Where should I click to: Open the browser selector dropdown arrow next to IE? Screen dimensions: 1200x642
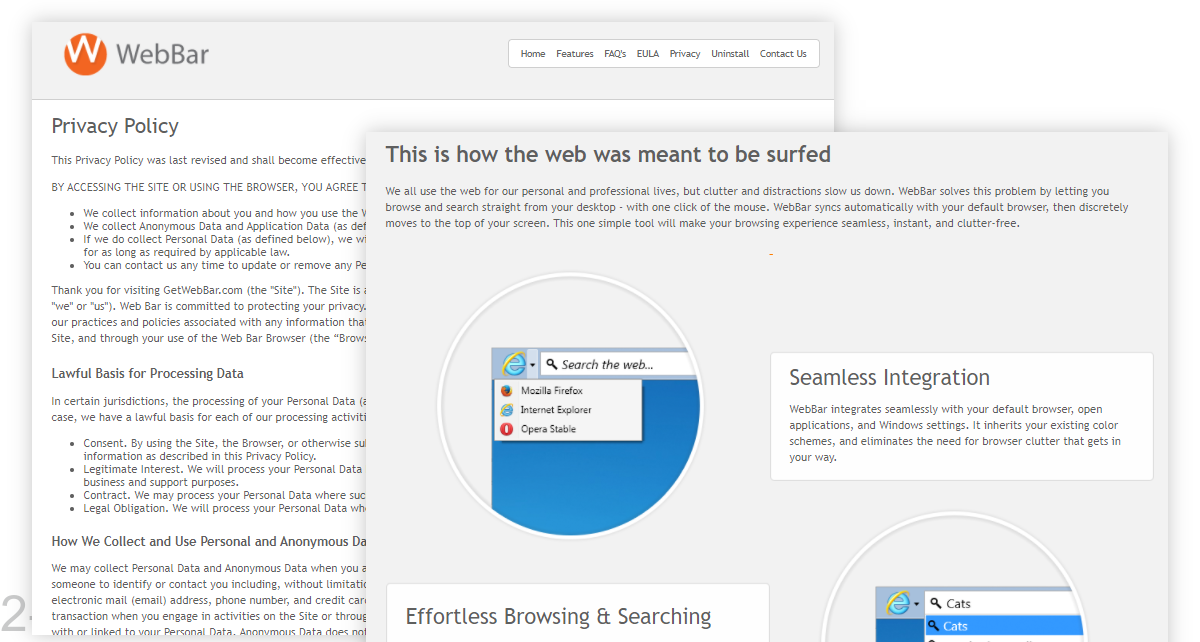532,365
